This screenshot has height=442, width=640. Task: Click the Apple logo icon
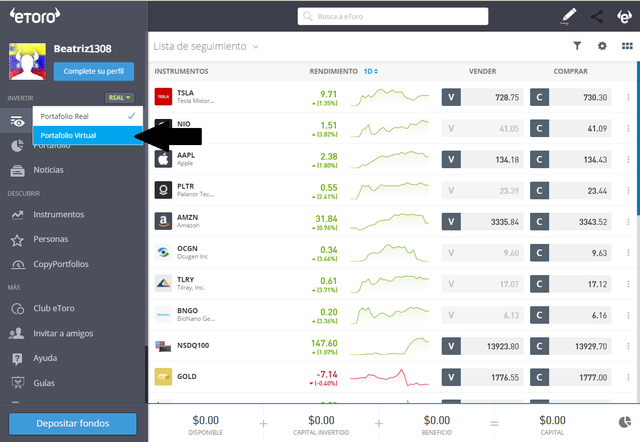(163, 159)
